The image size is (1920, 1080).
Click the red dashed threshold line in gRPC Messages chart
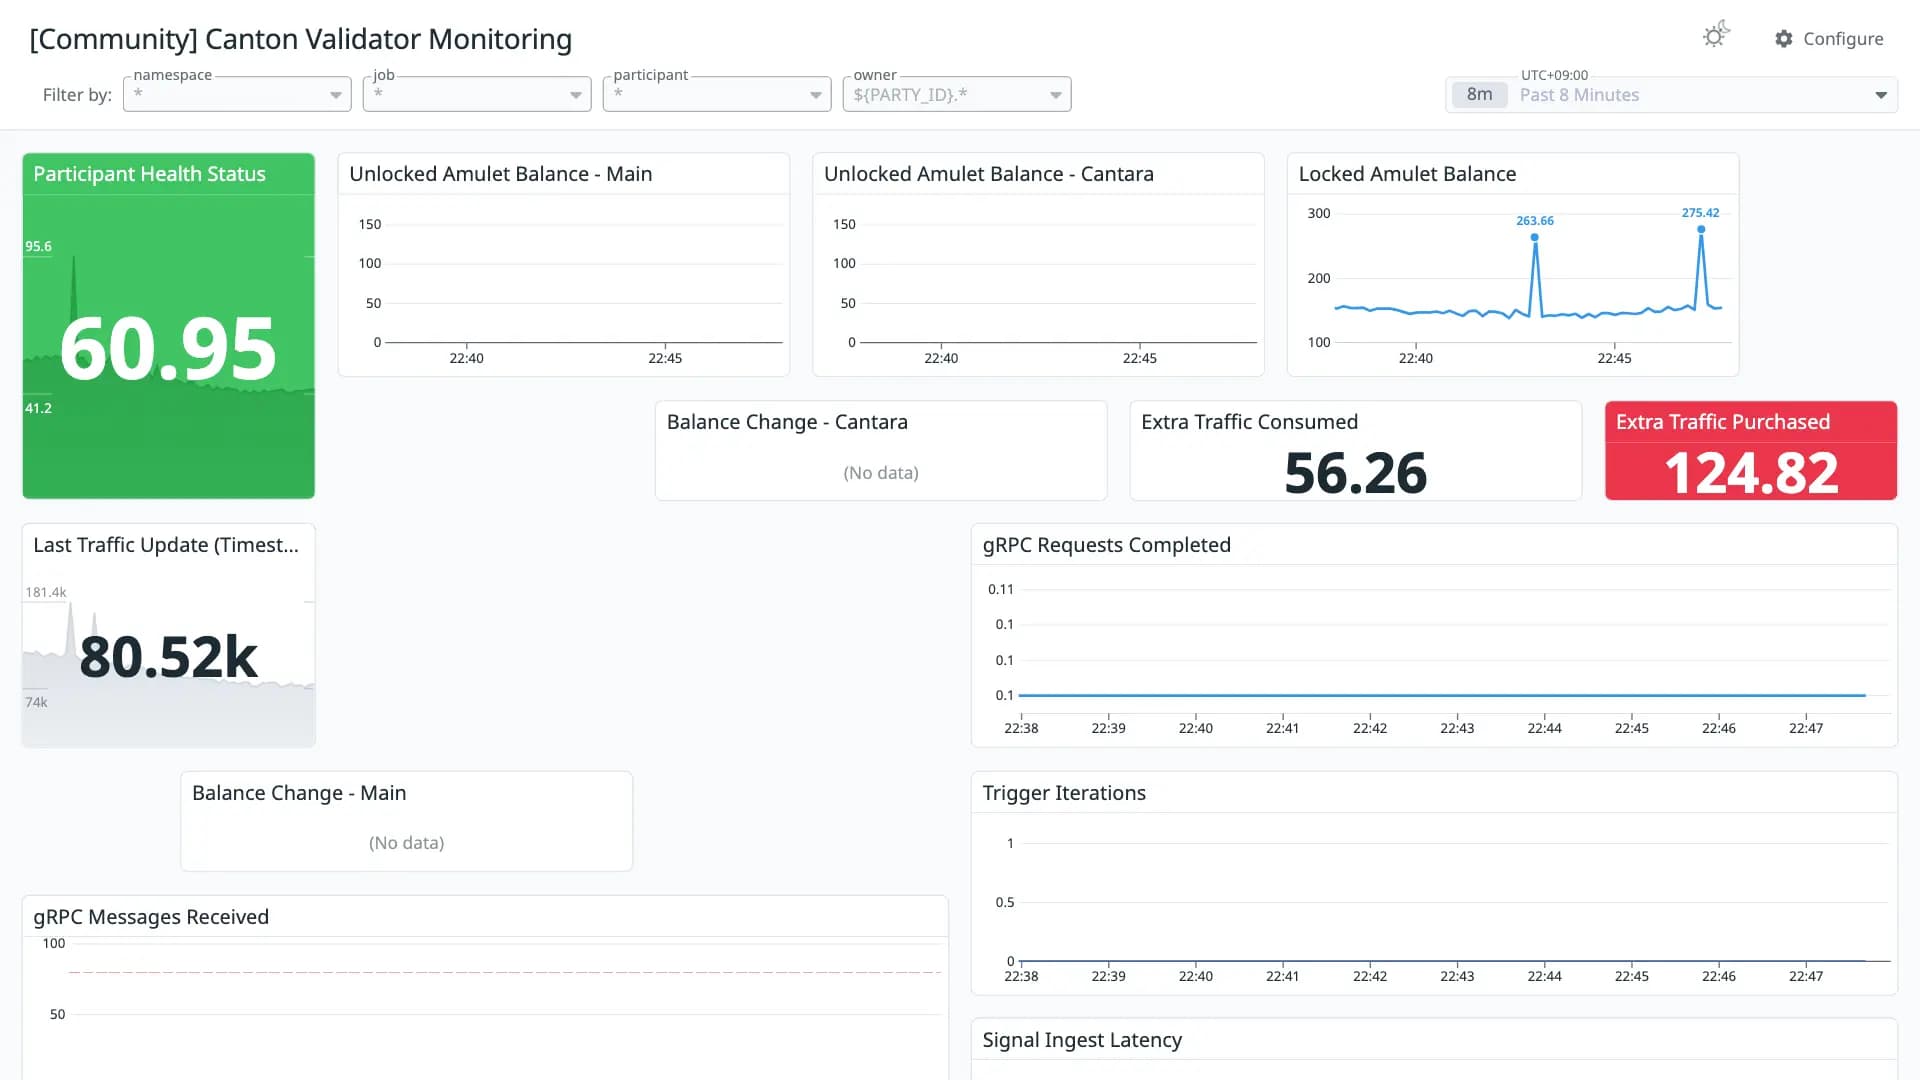click(x=505, y=972)
